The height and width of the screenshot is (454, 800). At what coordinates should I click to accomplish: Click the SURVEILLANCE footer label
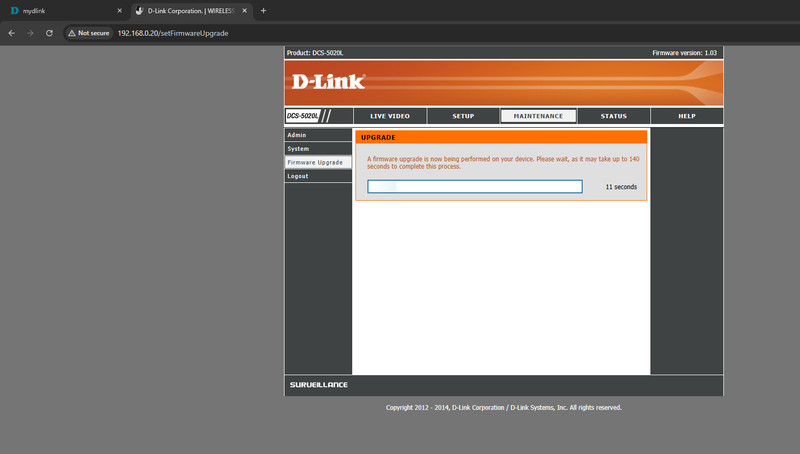[x=318, y=385]
